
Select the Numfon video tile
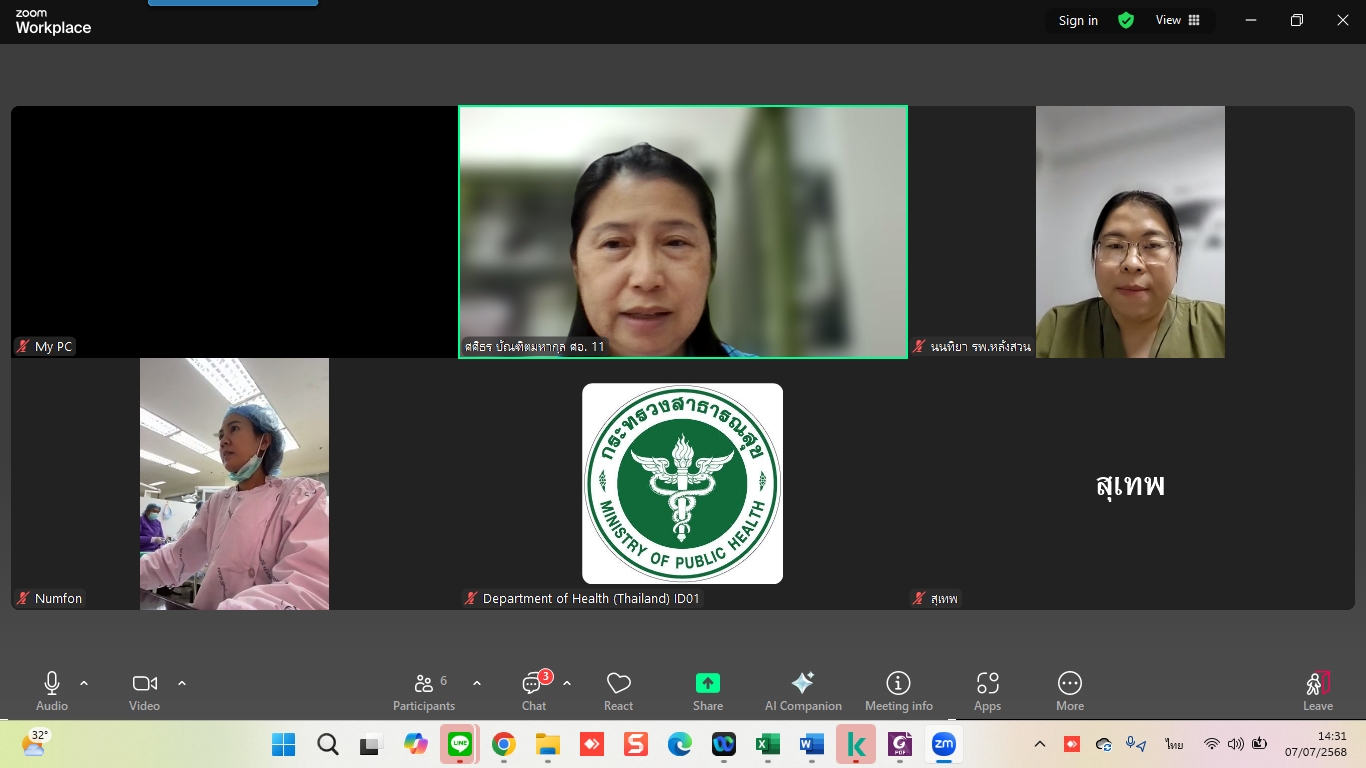[234, 484]
